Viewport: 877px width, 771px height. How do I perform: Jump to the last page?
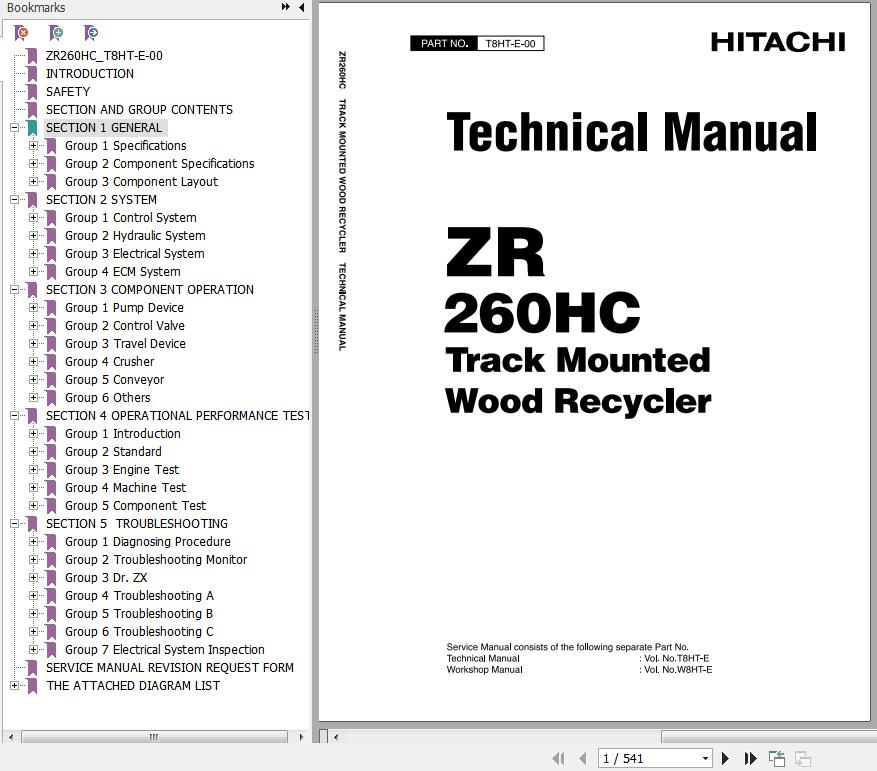tap(751, 759)
